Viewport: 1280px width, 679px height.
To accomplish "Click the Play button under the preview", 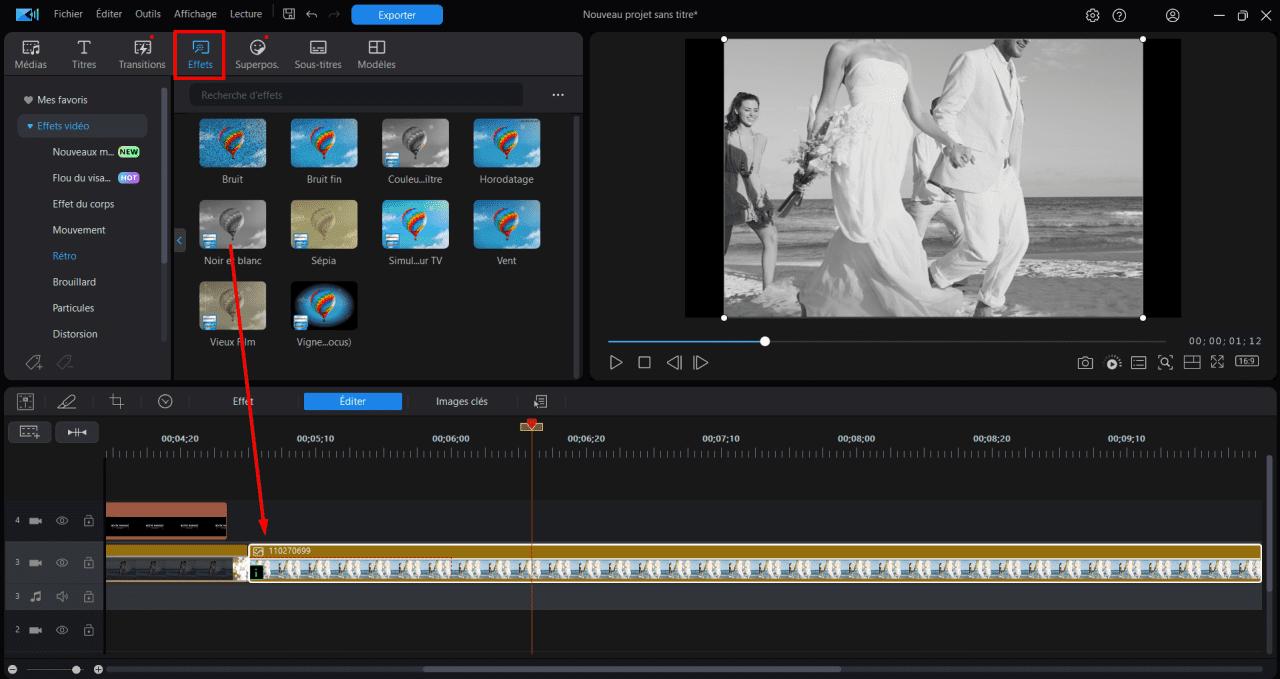I will click(x=616, y=362).
